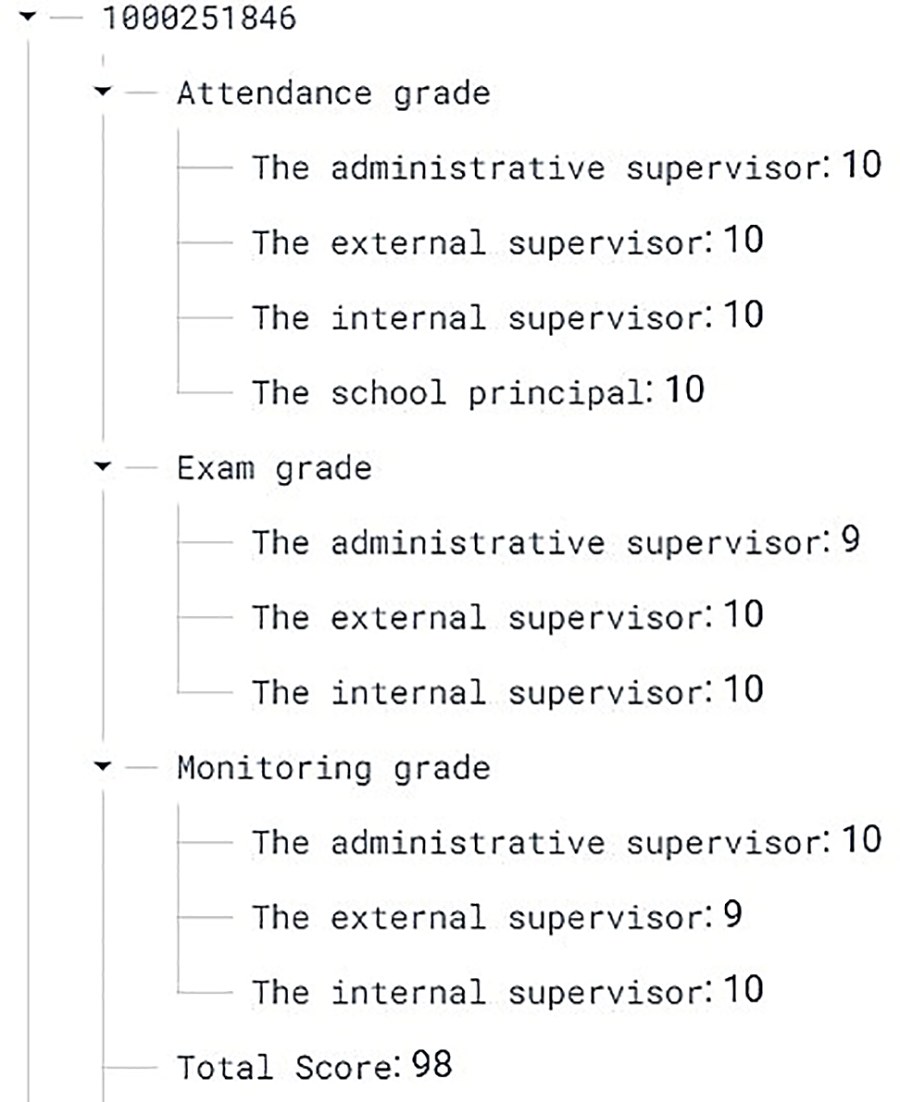
Task: Click the Total Score value 98
Action: coord(431,1065)
